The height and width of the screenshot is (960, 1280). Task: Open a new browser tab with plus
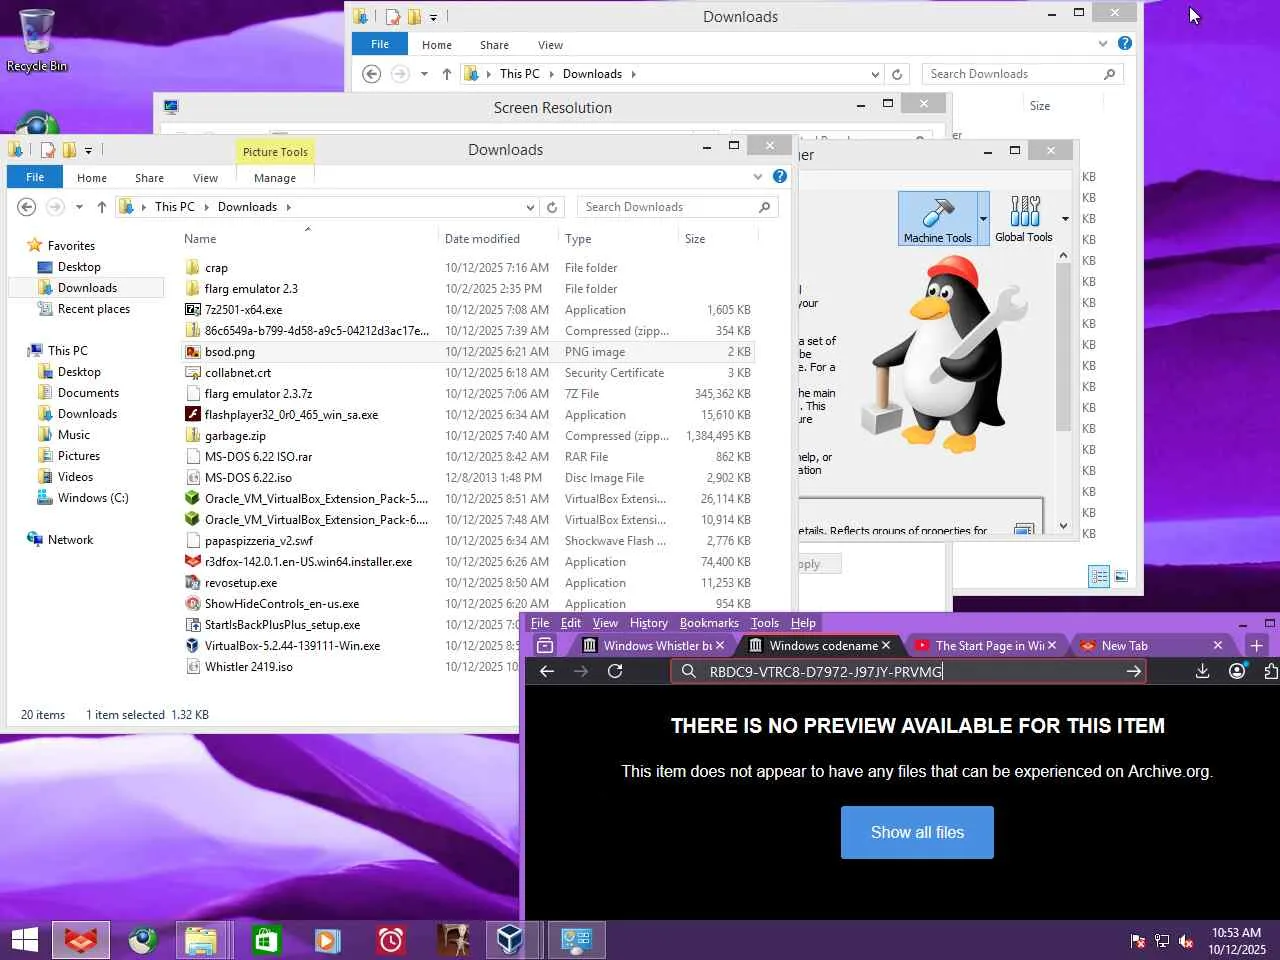tap(1257, 645)
